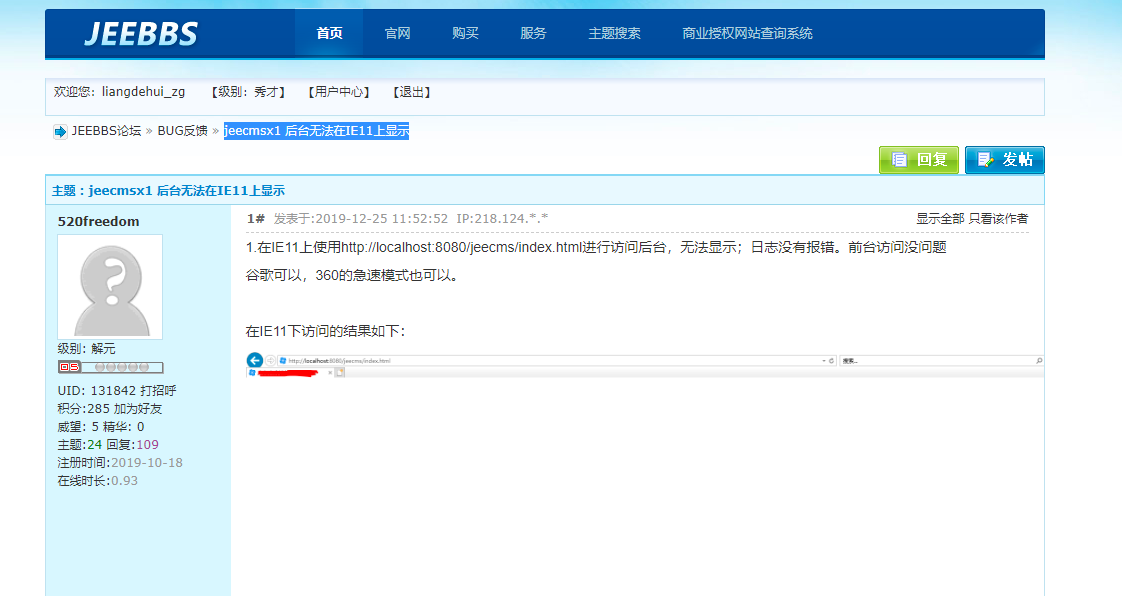
Task: Click the blue arrow breadcrumb icon
Action: pyautogui.click(x=60, y=132)
